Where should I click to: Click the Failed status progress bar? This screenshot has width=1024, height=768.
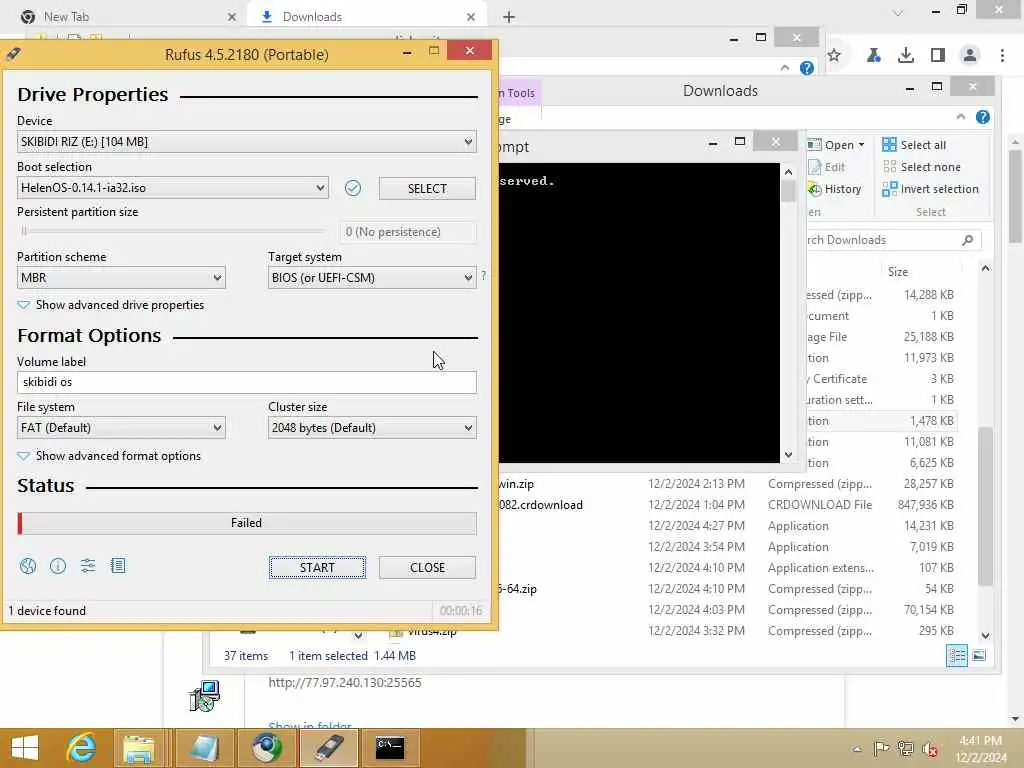[x=246, y=523]
